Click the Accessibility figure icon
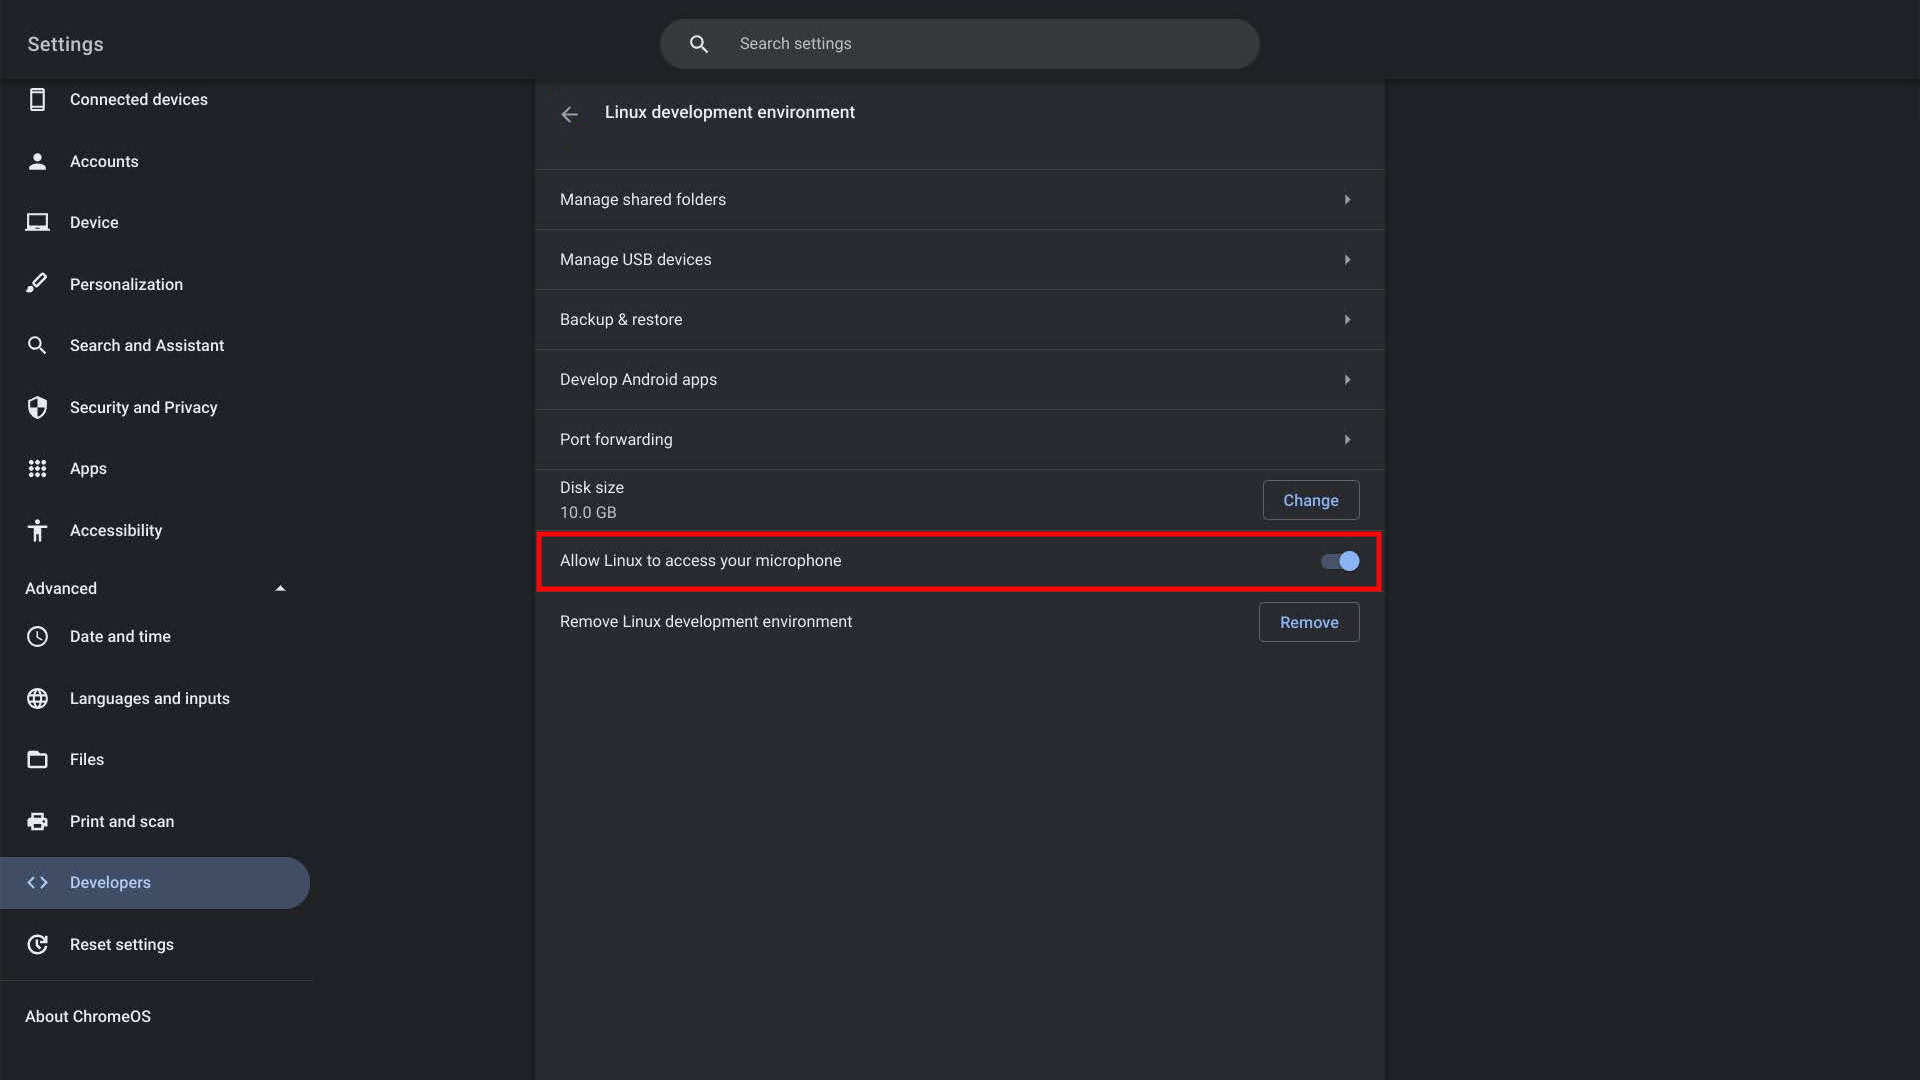This screenshot has height=1080, width=1920. click(37, 531)
